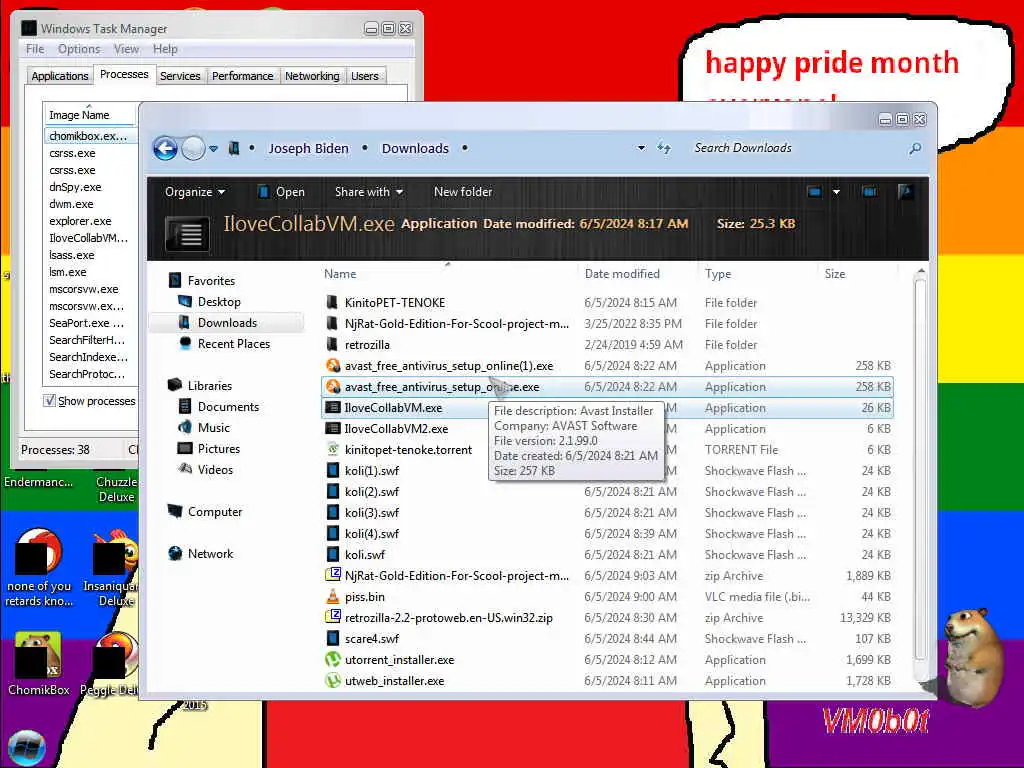
Task: Select dnSpy.exe process in Task Manager
Action: 75,187
